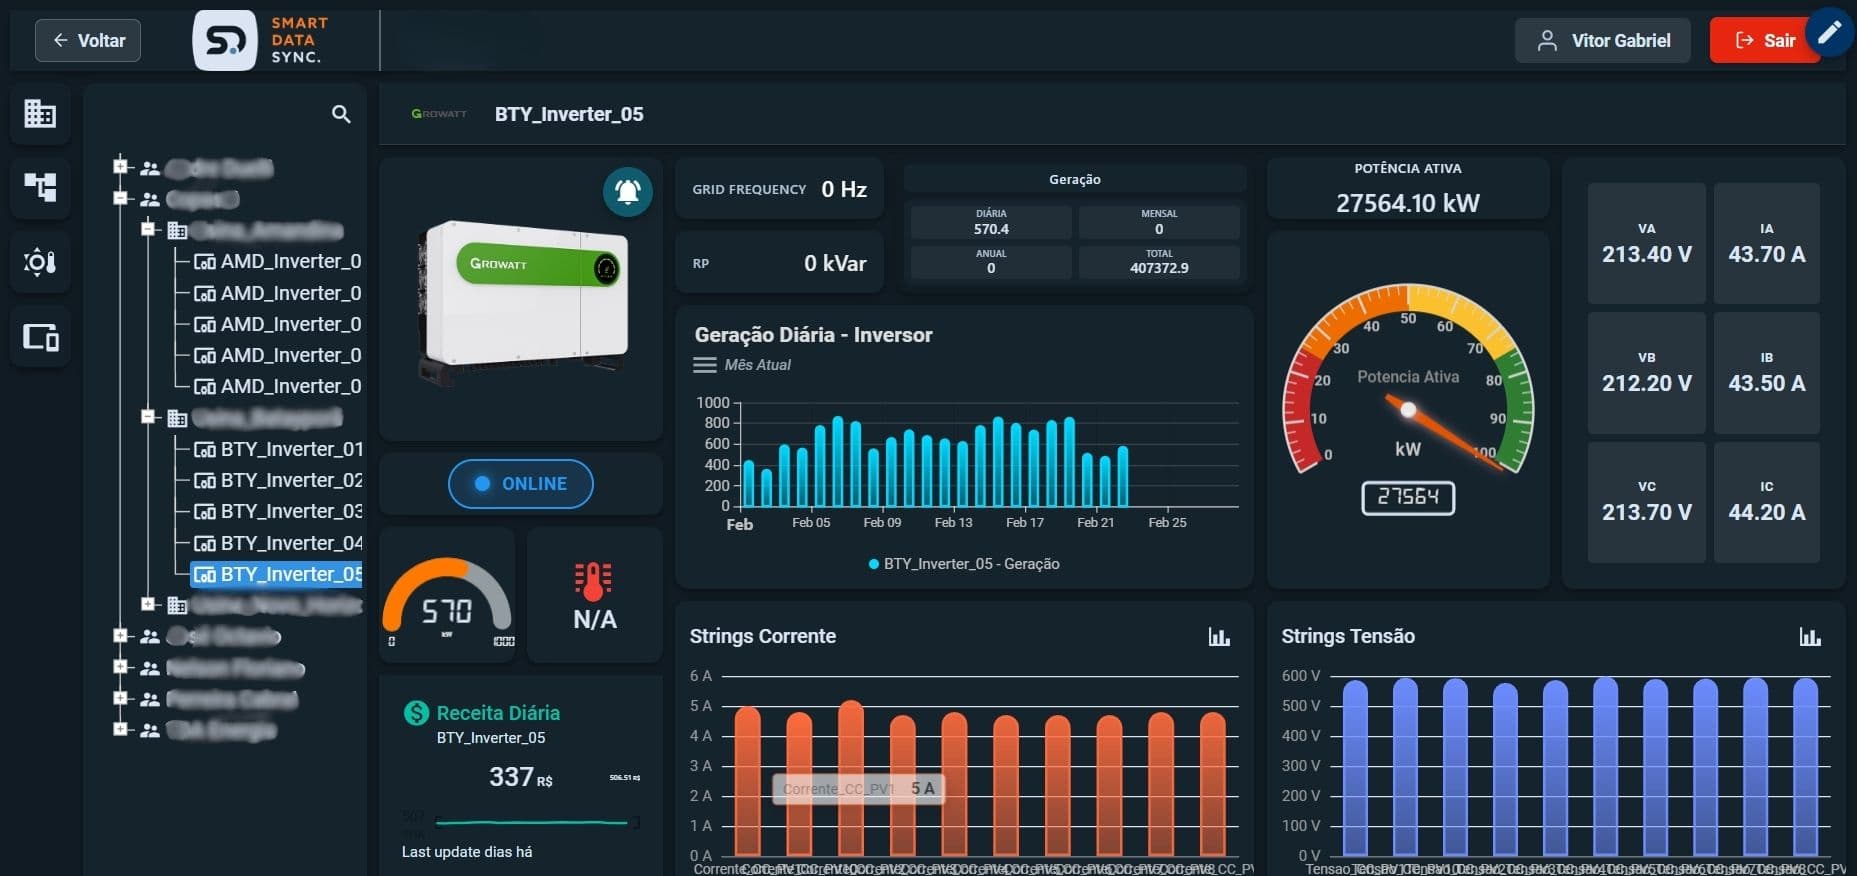Click the alarm bell notification icon

pos(627,191)
